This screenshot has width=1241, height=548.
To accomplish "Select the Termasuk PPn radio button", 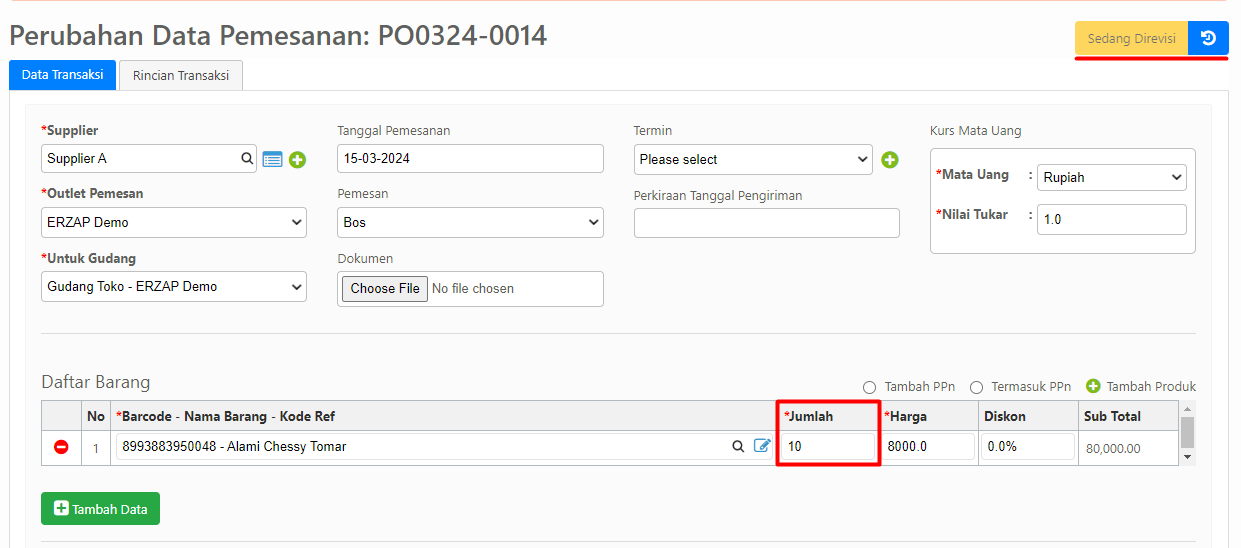I will pos(975,387).
